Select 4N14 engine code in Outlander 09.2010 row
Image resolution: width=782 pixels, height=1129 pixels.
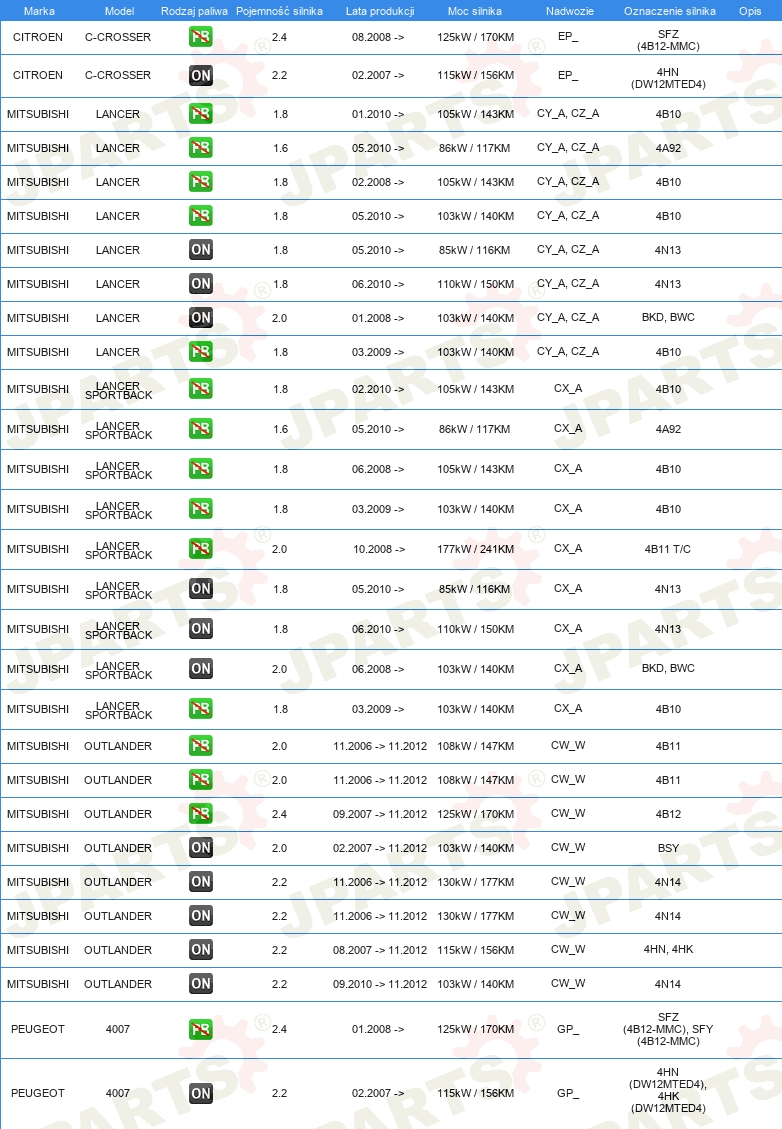(x=668, y=984)
